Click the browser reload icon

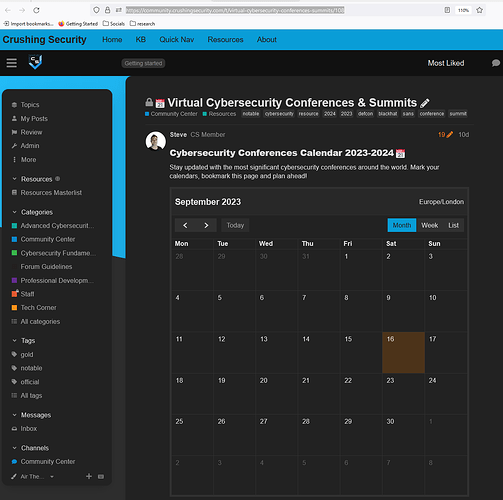(x=36, y=10)
